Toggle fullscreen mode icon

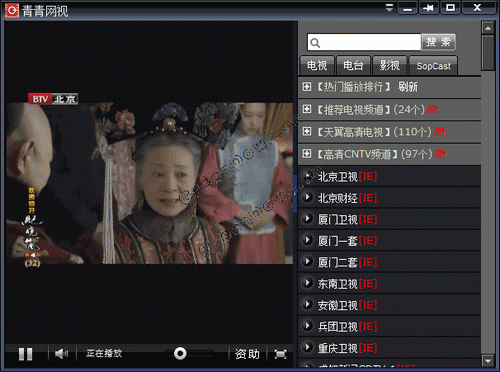pos(280,354)
